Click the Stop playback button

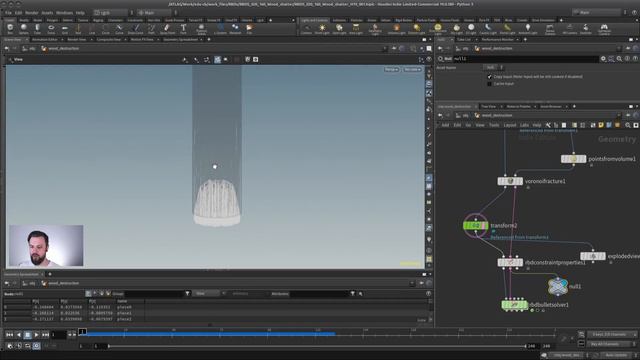(x=27, y=335)
